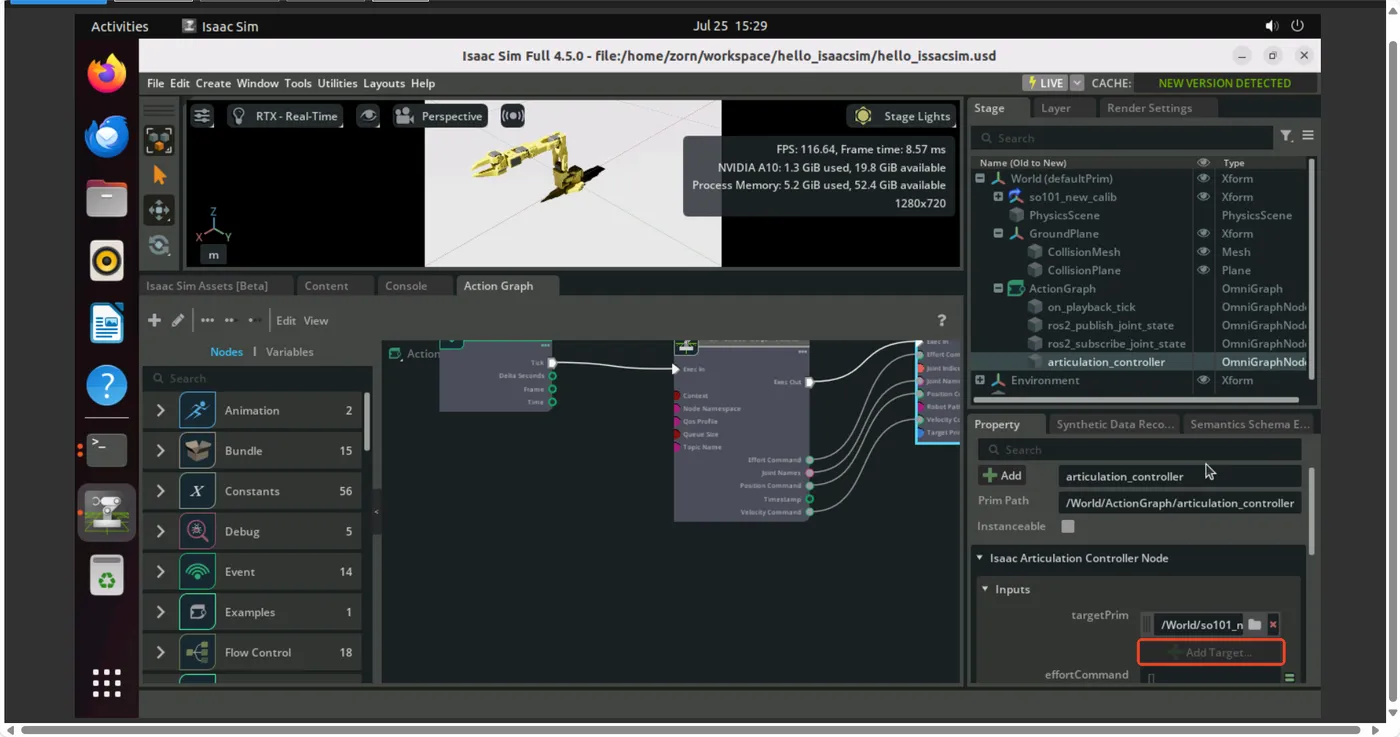Click NEW VERSION DETECTED notice

pyautogui.click(x=1224, y=83)
